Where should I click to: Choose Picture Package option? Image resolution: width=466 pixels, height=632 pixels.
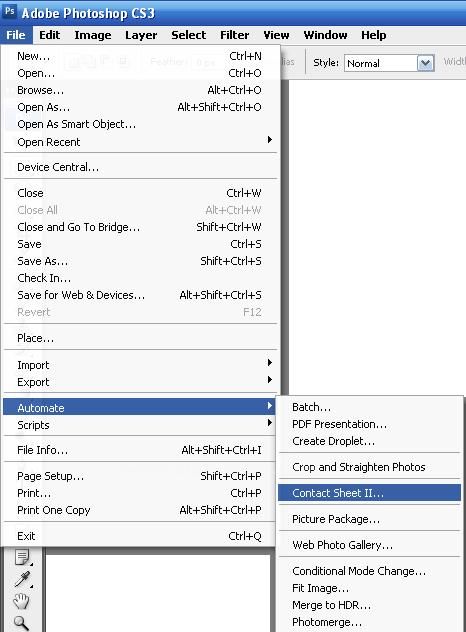pos(369,519)
